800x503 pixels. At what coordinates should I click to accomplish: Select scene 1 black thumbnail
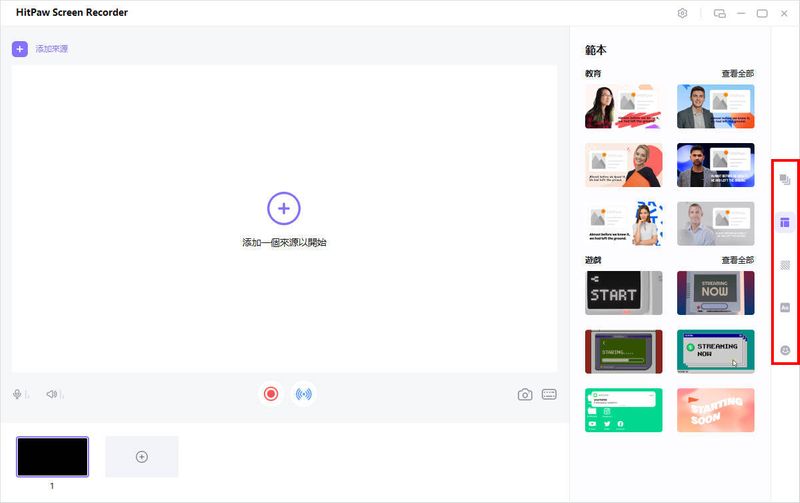(x=53, y=457)
